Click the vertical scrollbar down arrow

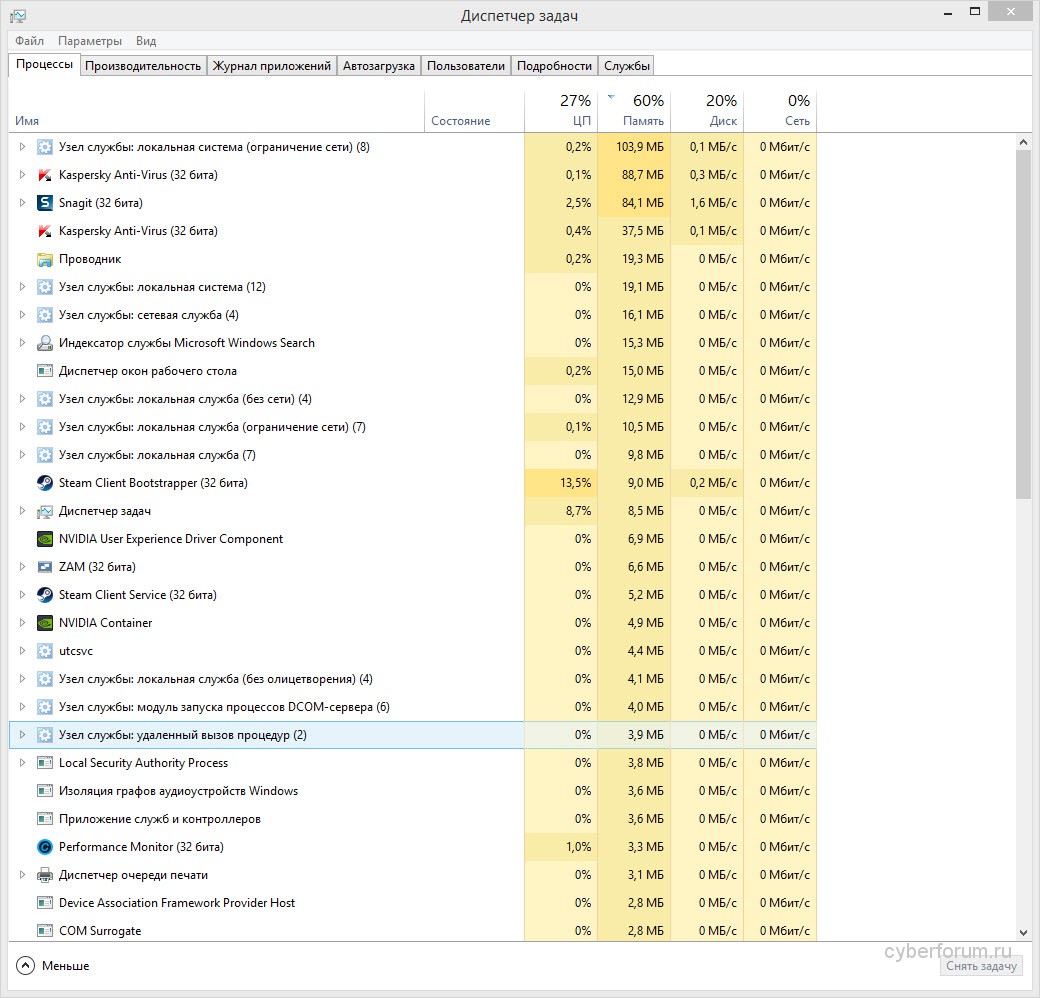click(x=1023, y=932)
